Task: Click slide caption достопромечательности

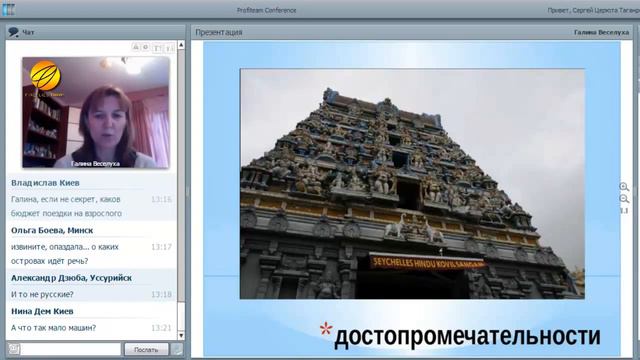Action: tap(467, 336)
